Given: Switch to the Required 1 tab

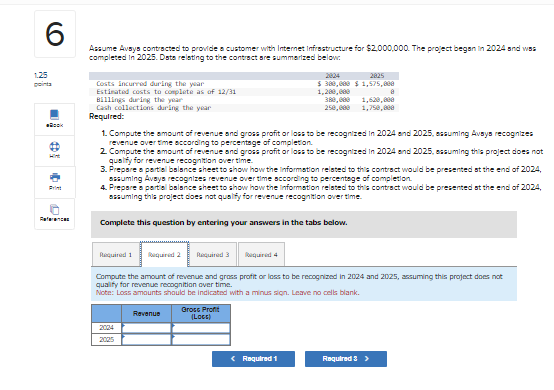Looking at the screenshot, I should click(116, 255).
